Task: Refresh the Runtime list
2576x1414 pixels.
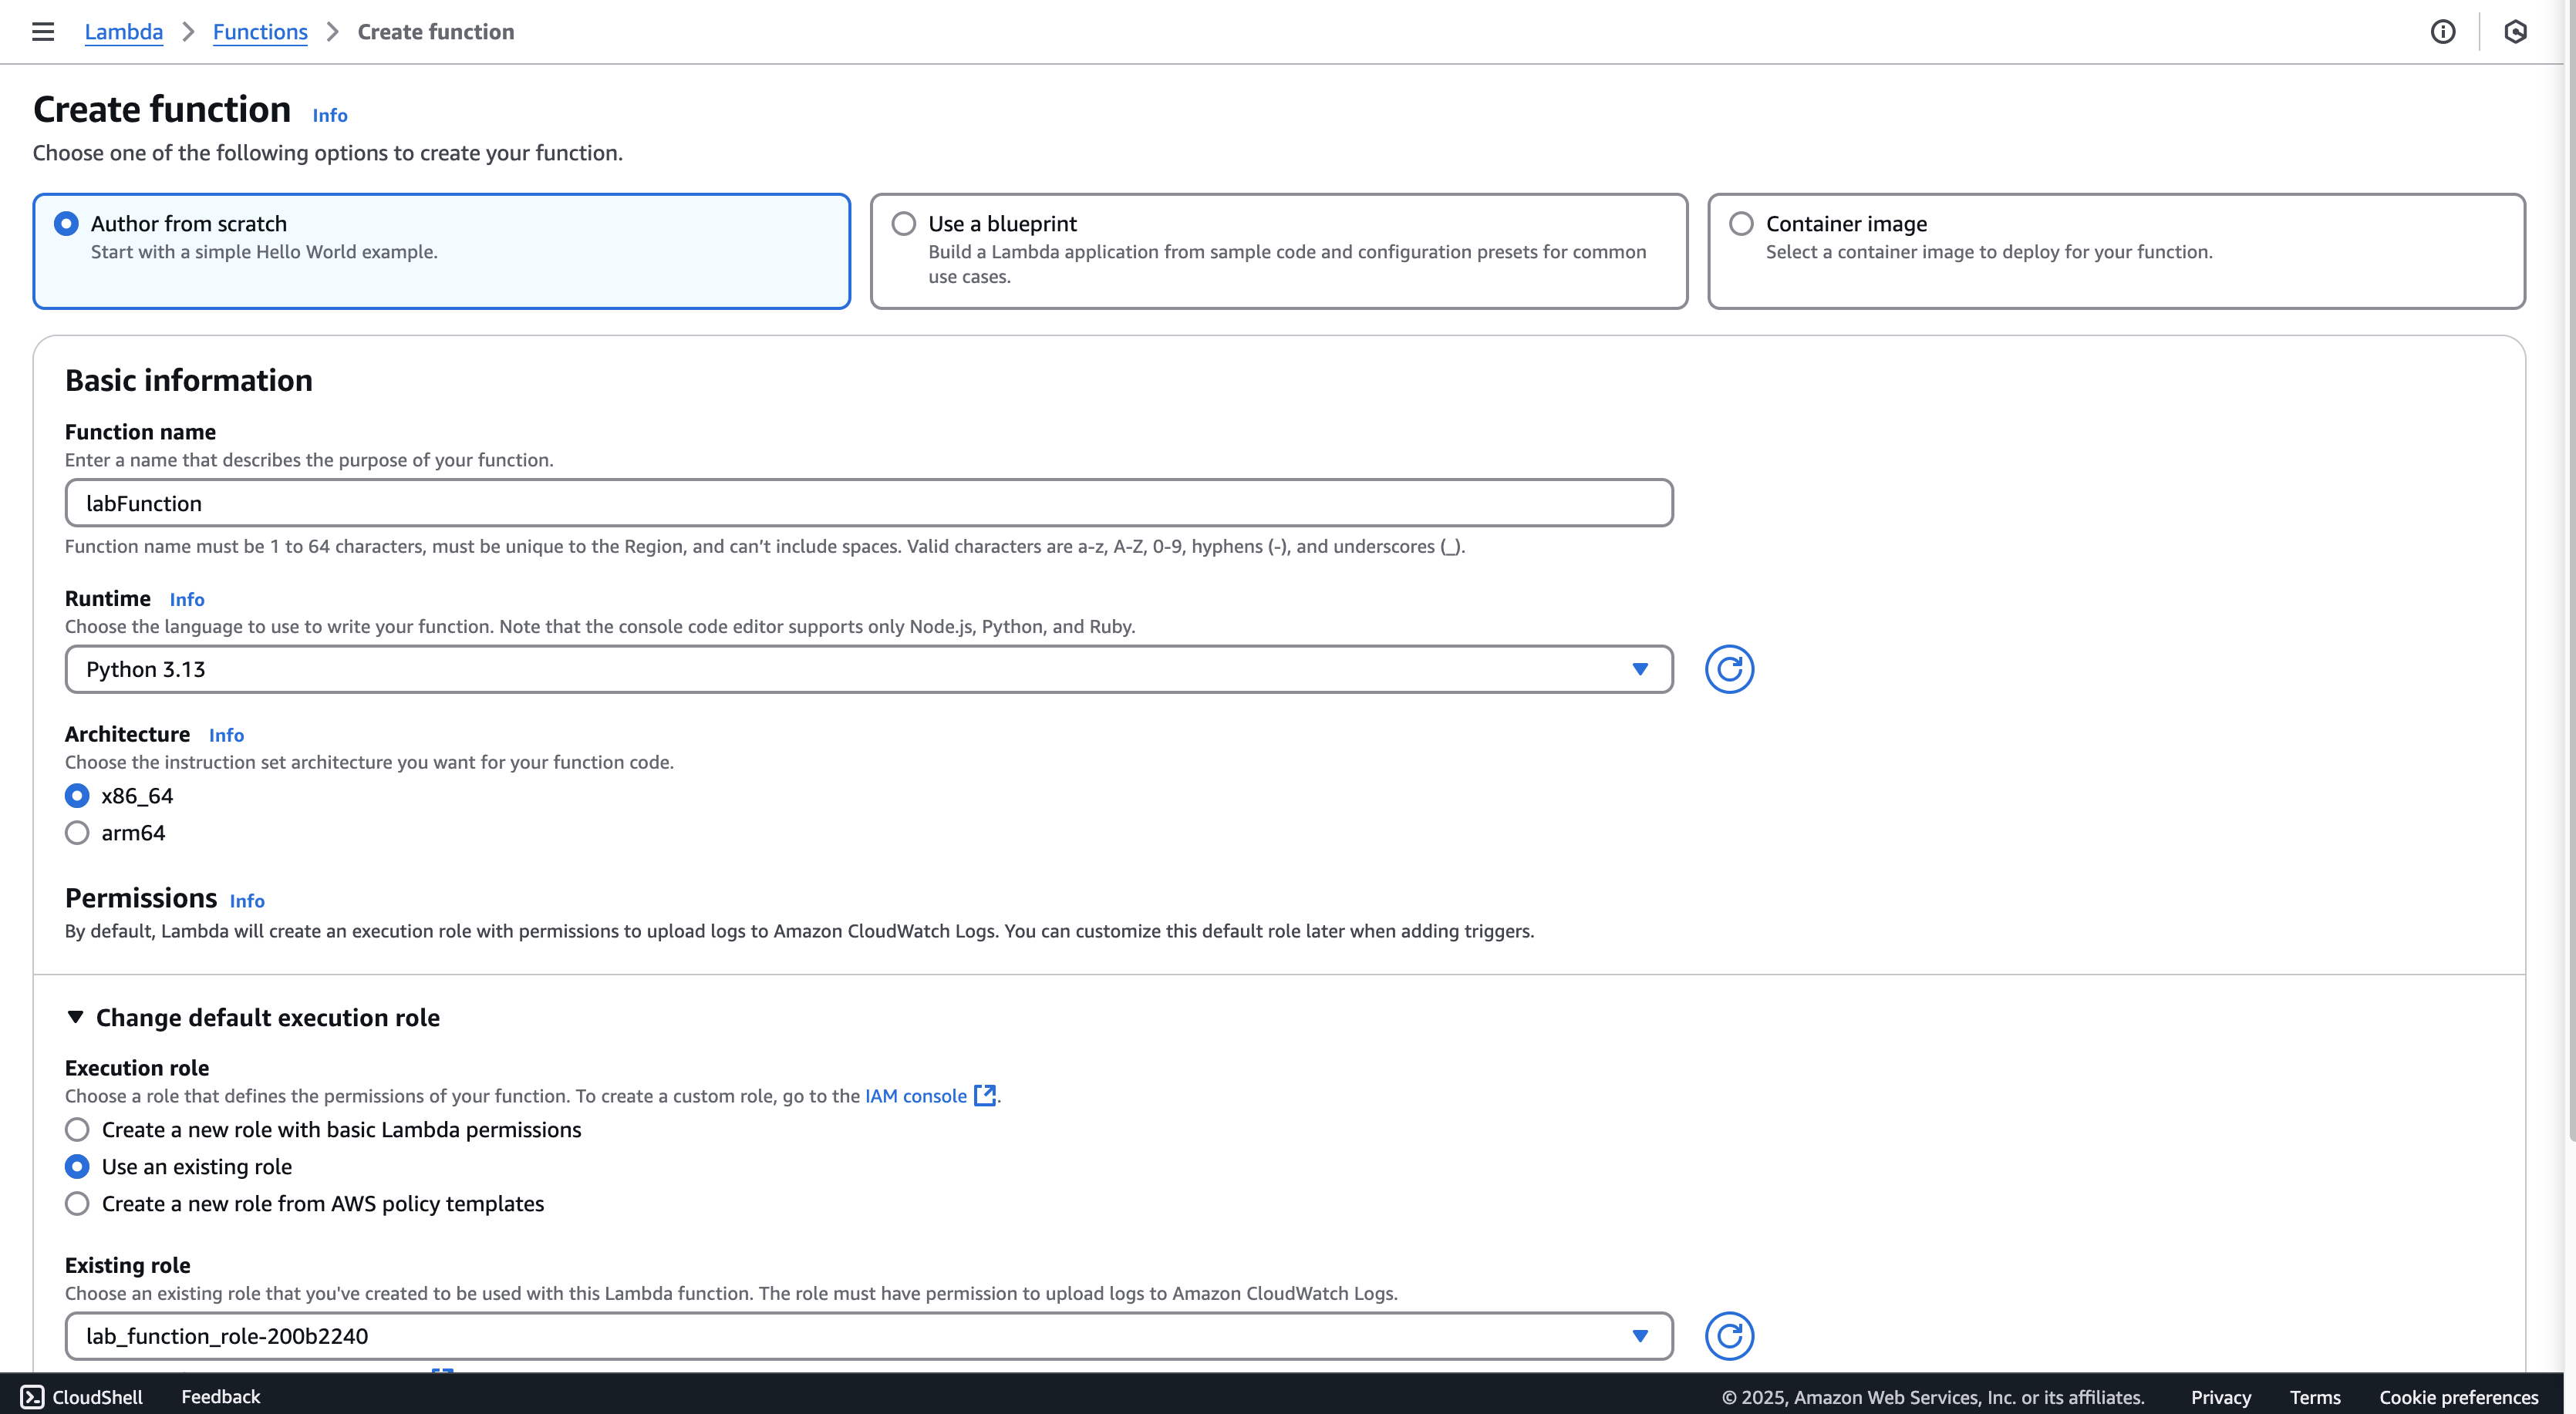Action: [x=1729, y=669]
